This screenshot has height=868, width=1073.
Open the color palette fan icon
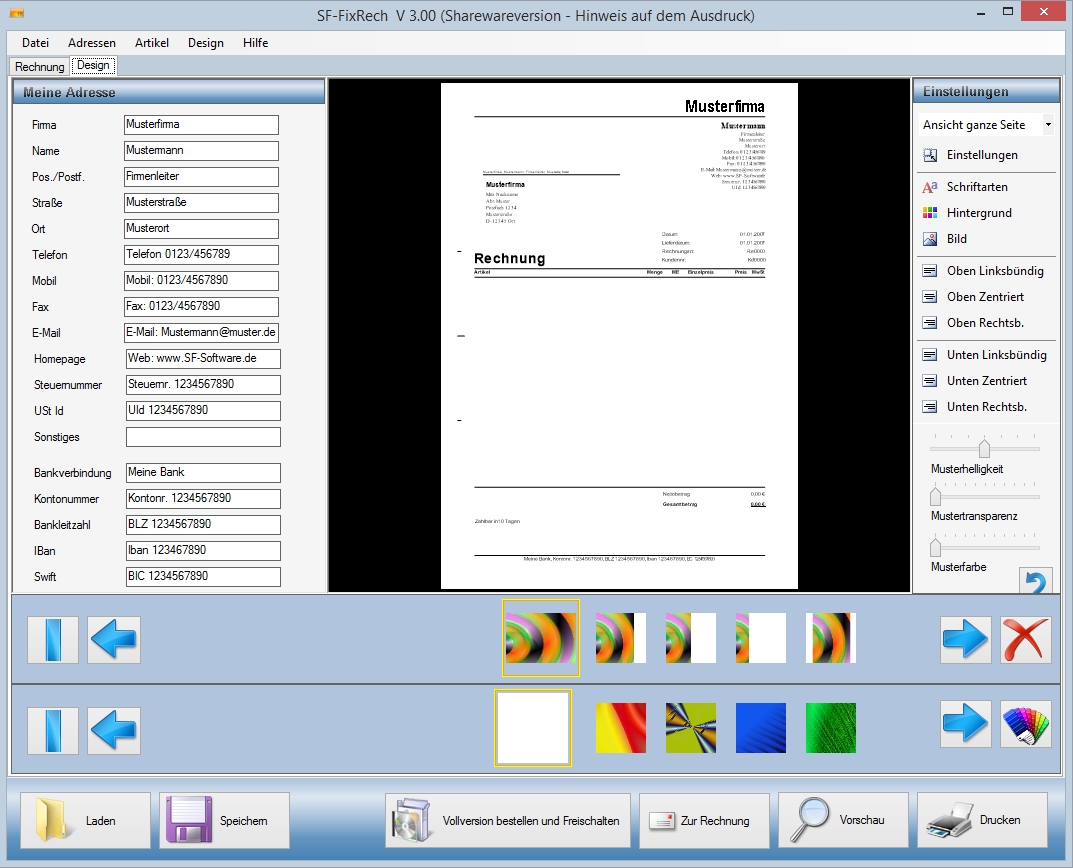click(1025, 724)
